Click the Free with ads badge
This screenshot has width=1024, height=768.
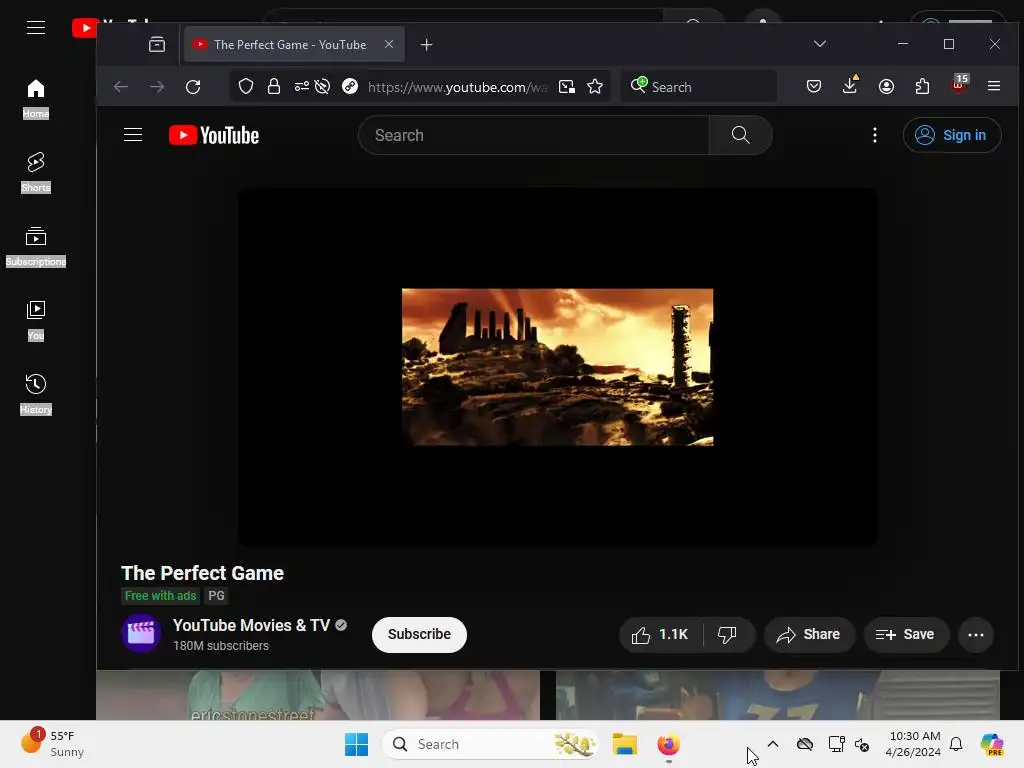click(x=161, y=596)
